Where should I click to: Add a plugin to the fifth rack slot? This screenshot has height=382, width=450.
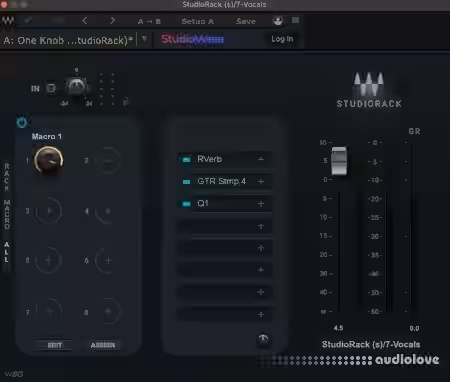coord(261,248)
